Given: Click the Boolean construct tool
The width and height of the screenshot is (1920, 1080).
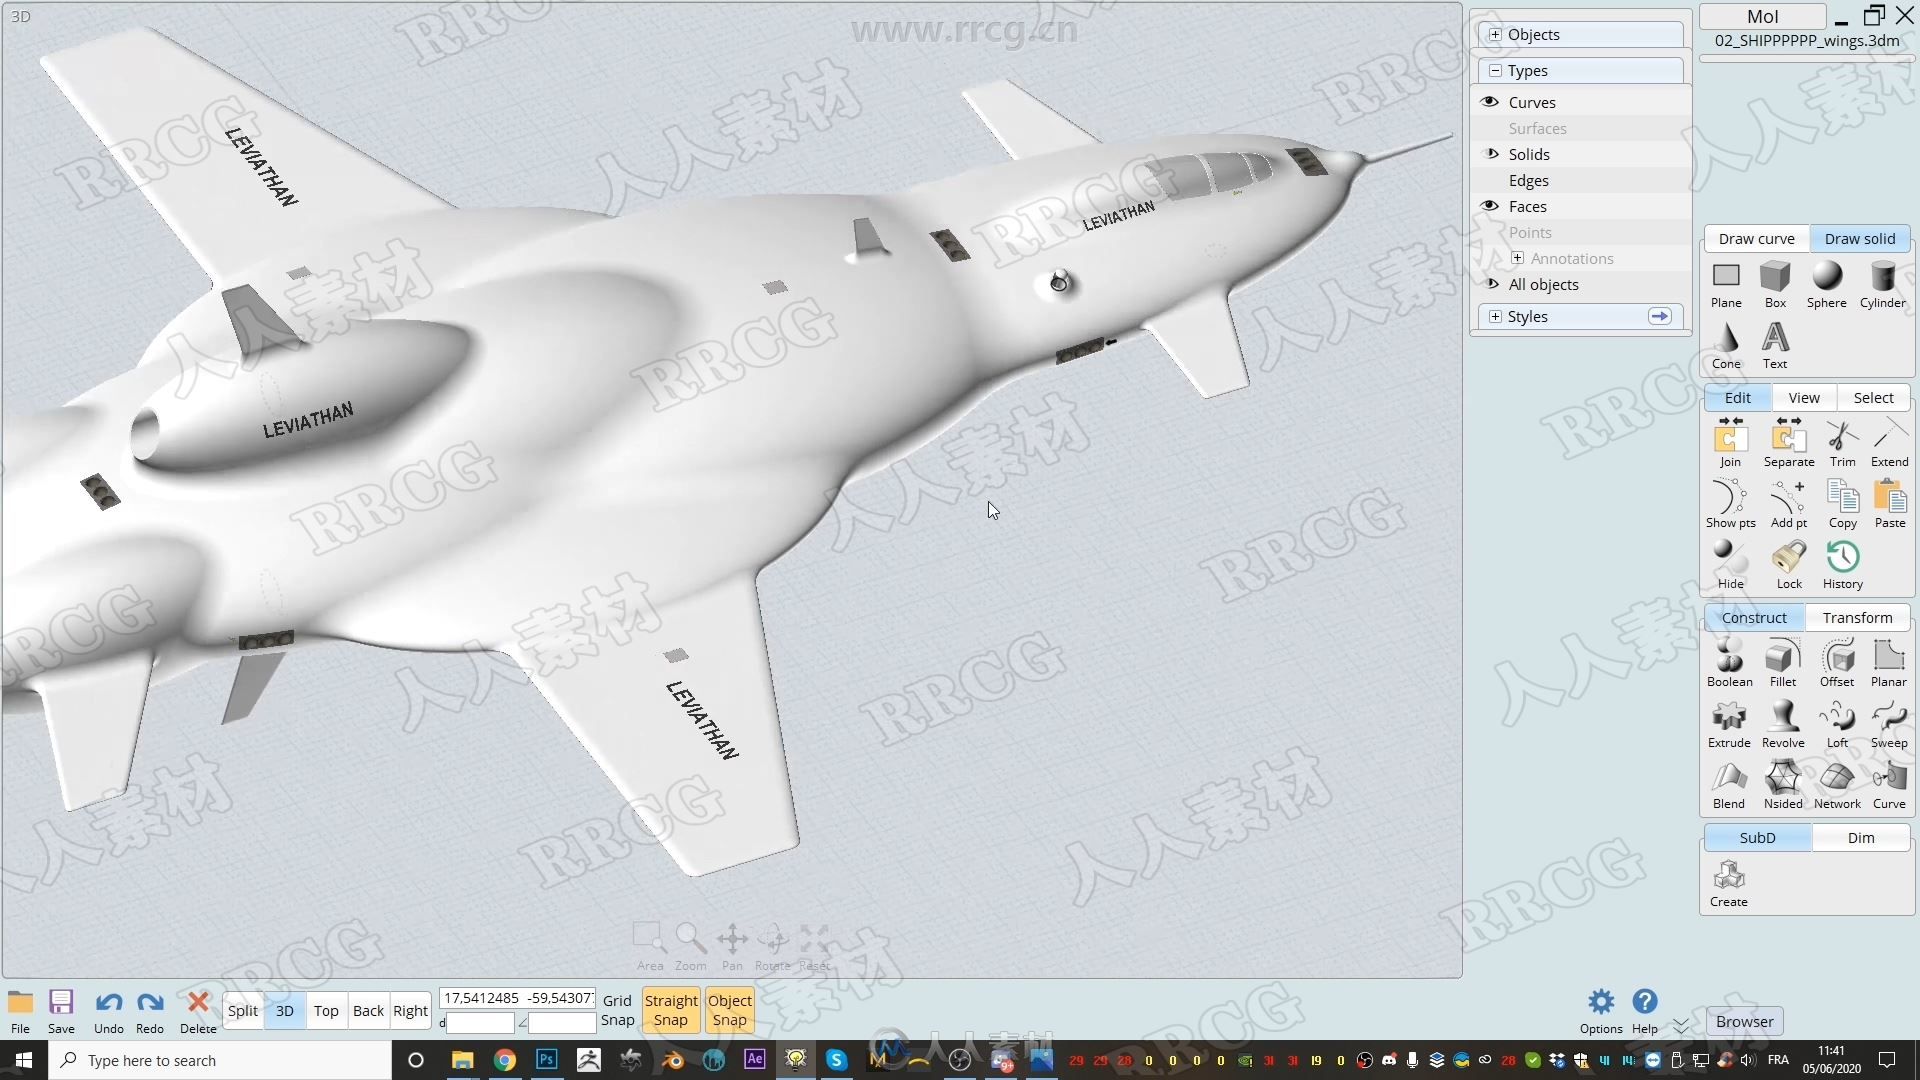Looking at the screenshot, I should click(1729, 657).
